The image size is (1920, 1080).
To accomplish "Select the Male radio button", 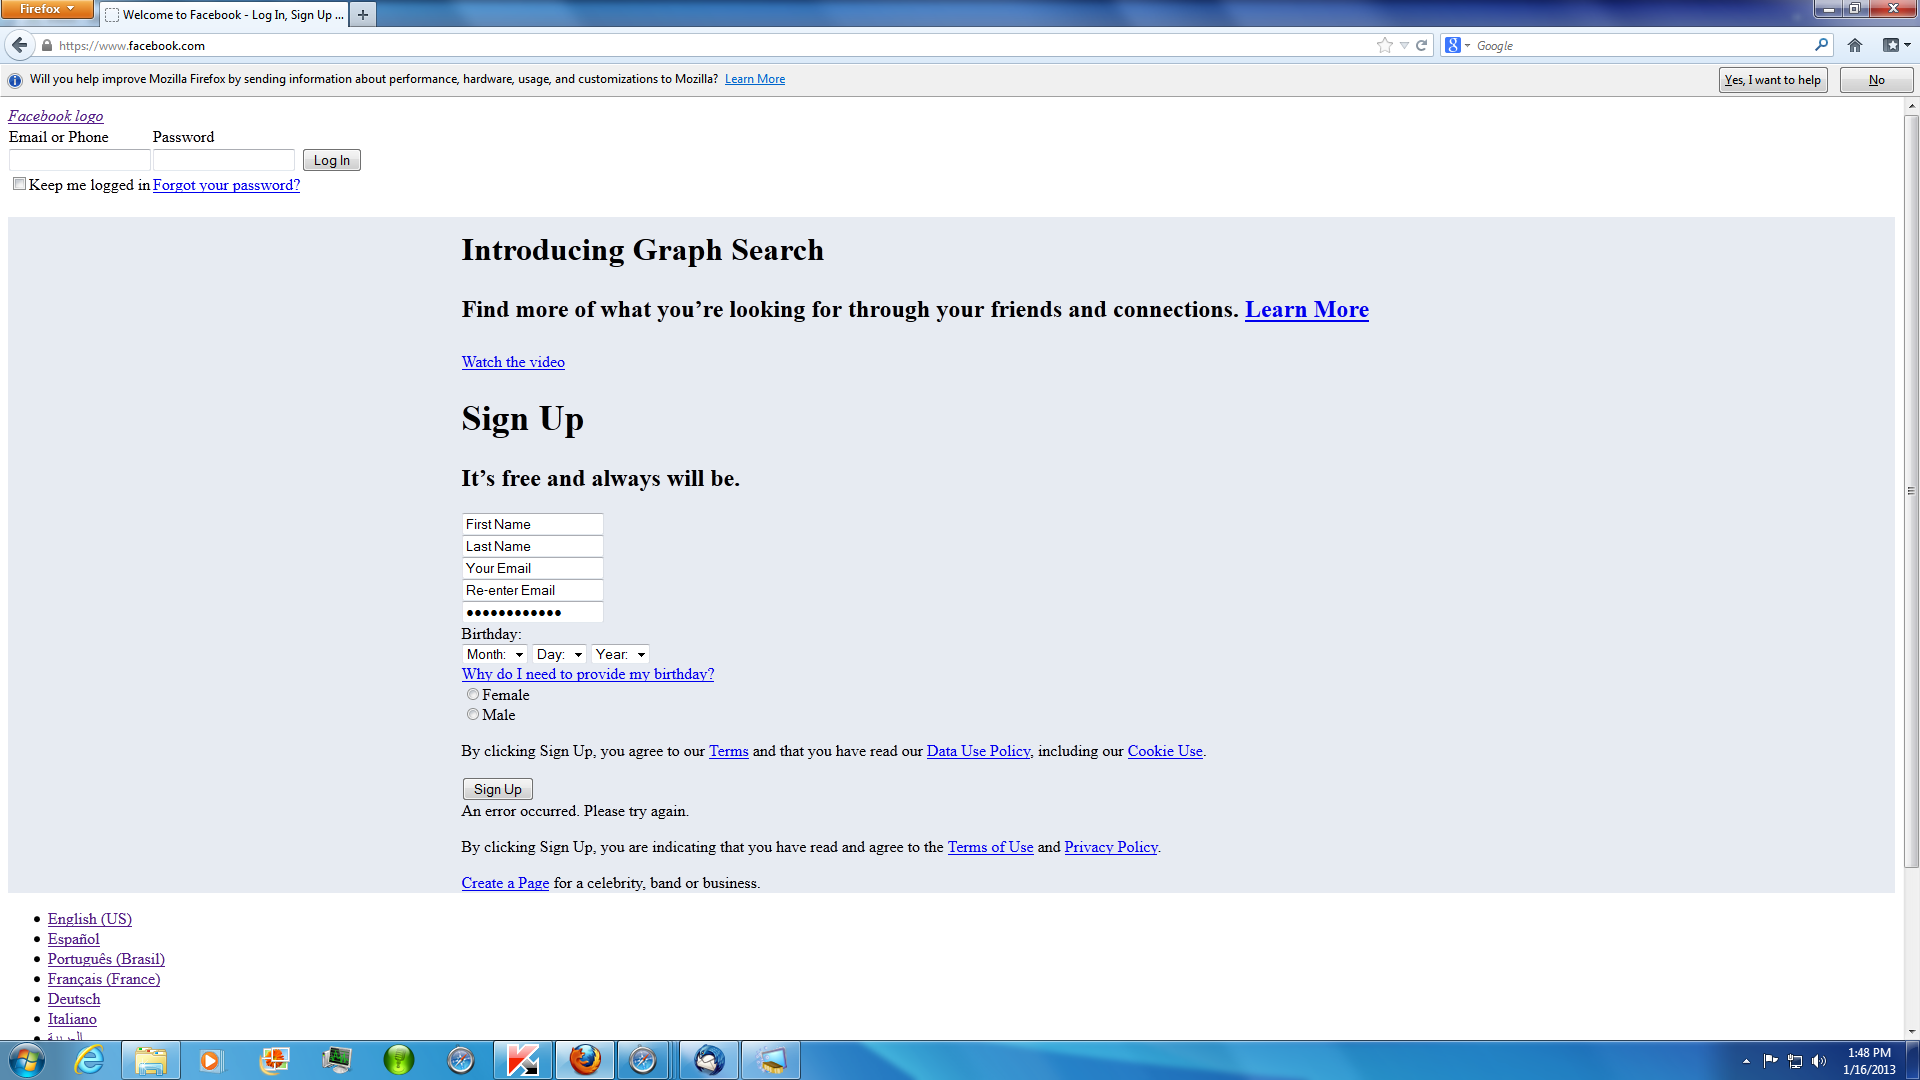I will tap(473, 714).
